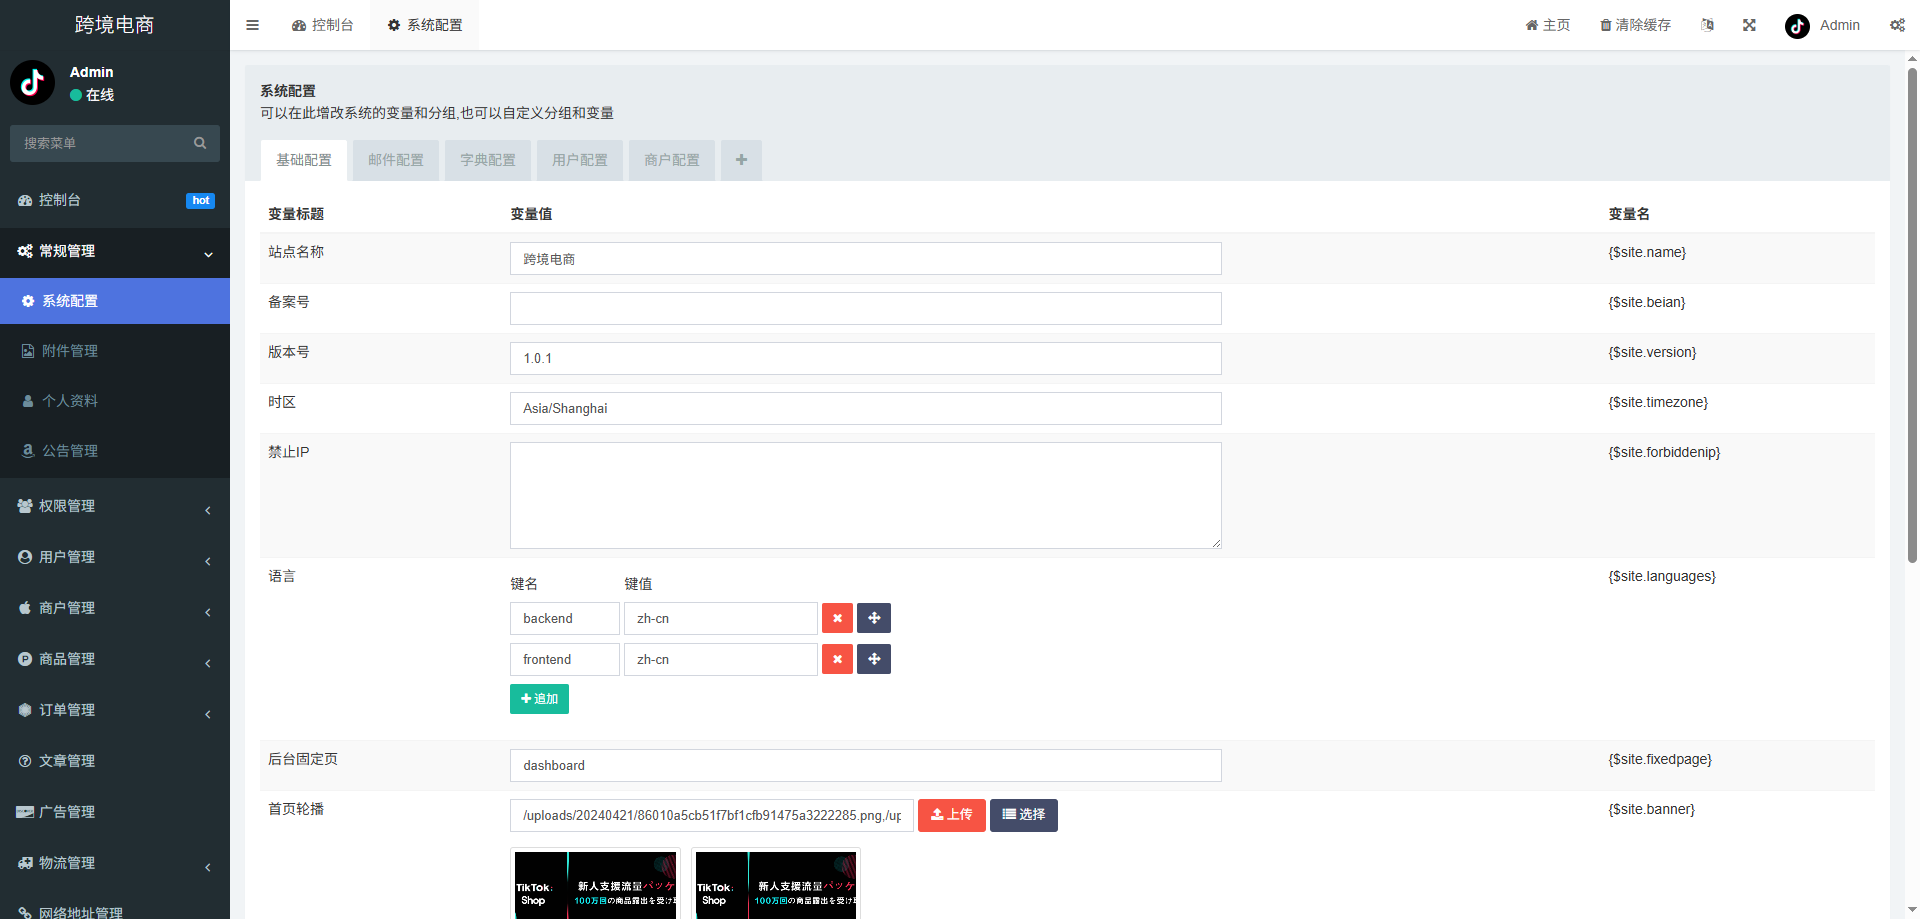Click the 清除缓存 clear cache link
Image resolution: width=1920 pixels, height=919 pixels.
coord(1635,25)
